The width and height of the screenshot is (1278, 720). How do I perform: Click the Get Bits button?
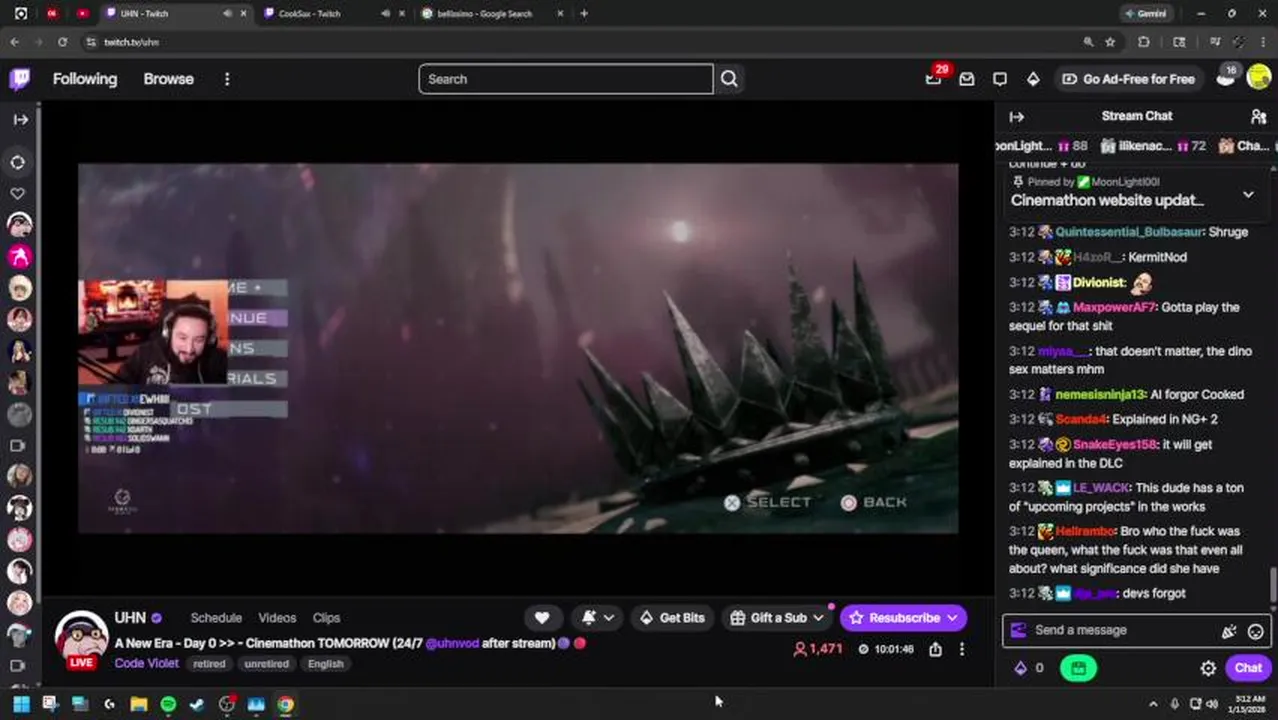pyautogui.click(x=672, y=618)
